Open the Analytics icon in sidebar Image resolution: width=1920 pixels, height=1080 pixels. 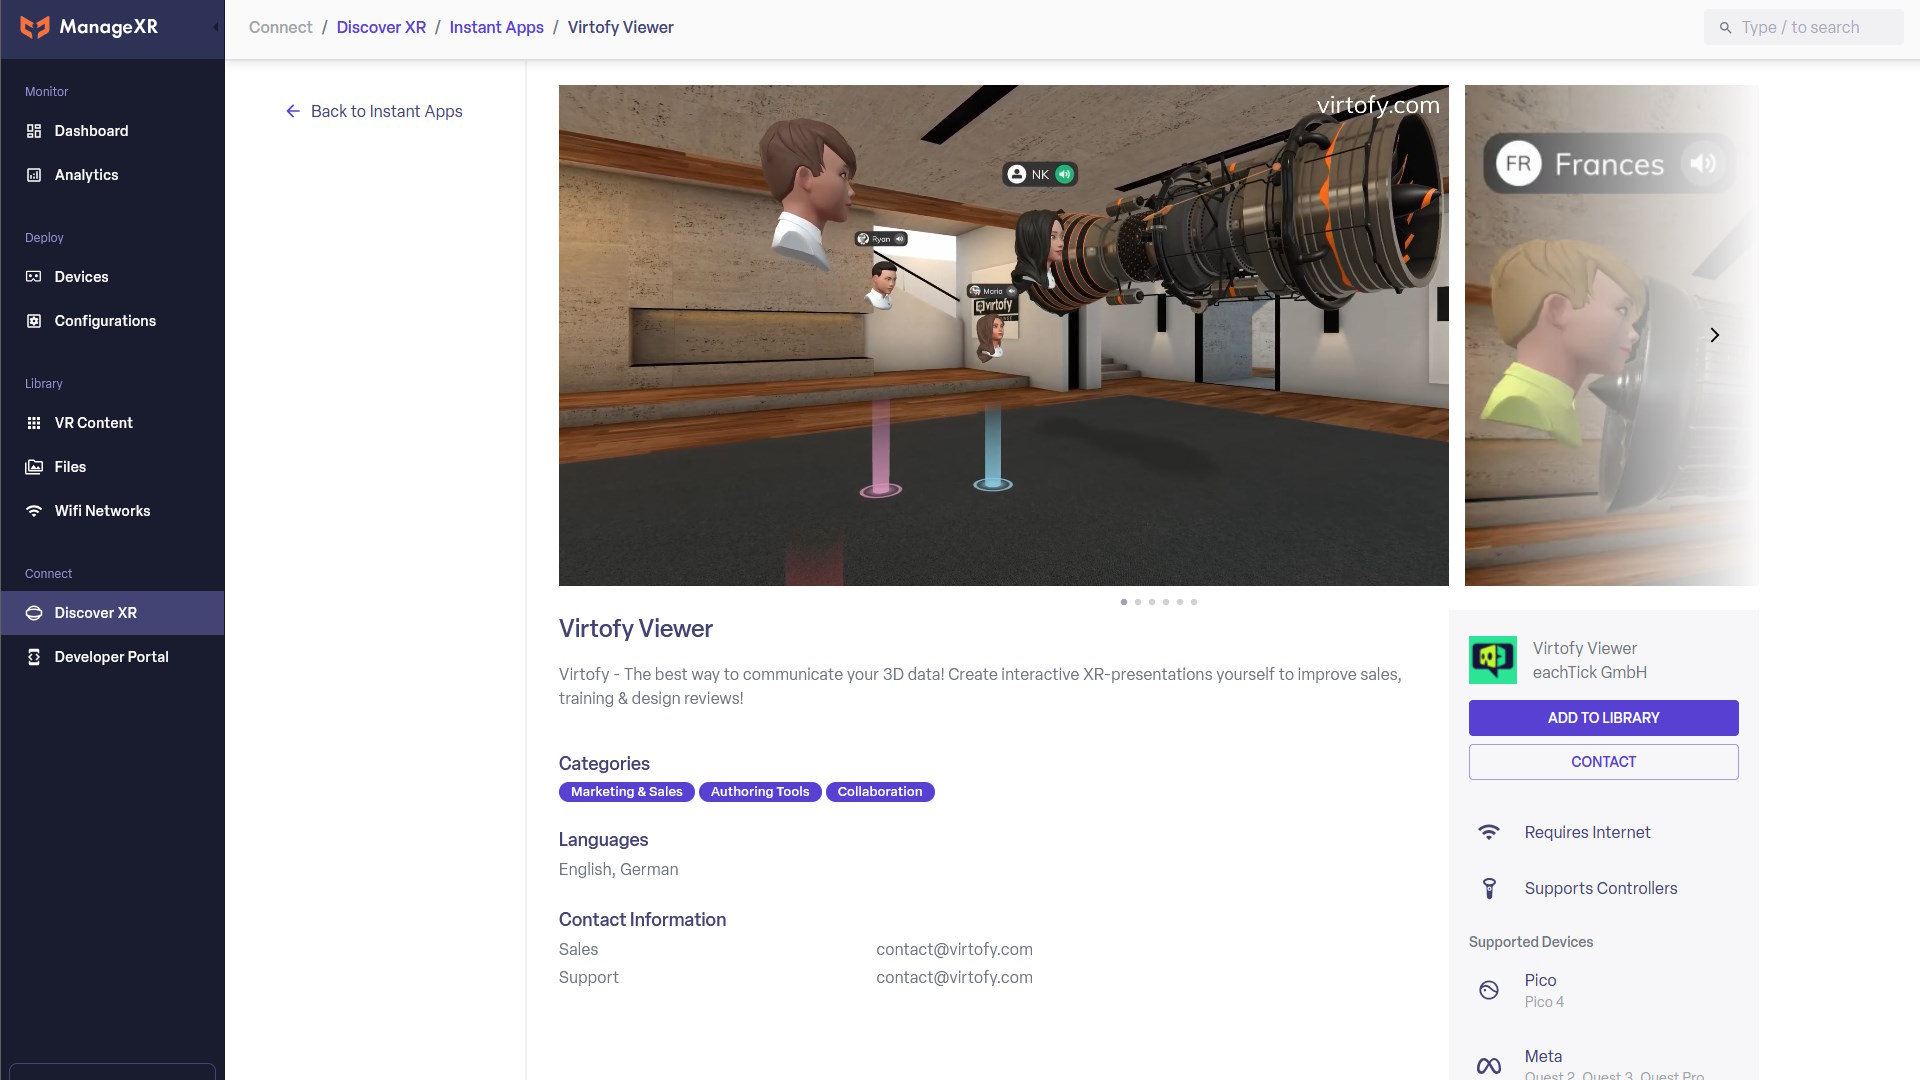34,175
